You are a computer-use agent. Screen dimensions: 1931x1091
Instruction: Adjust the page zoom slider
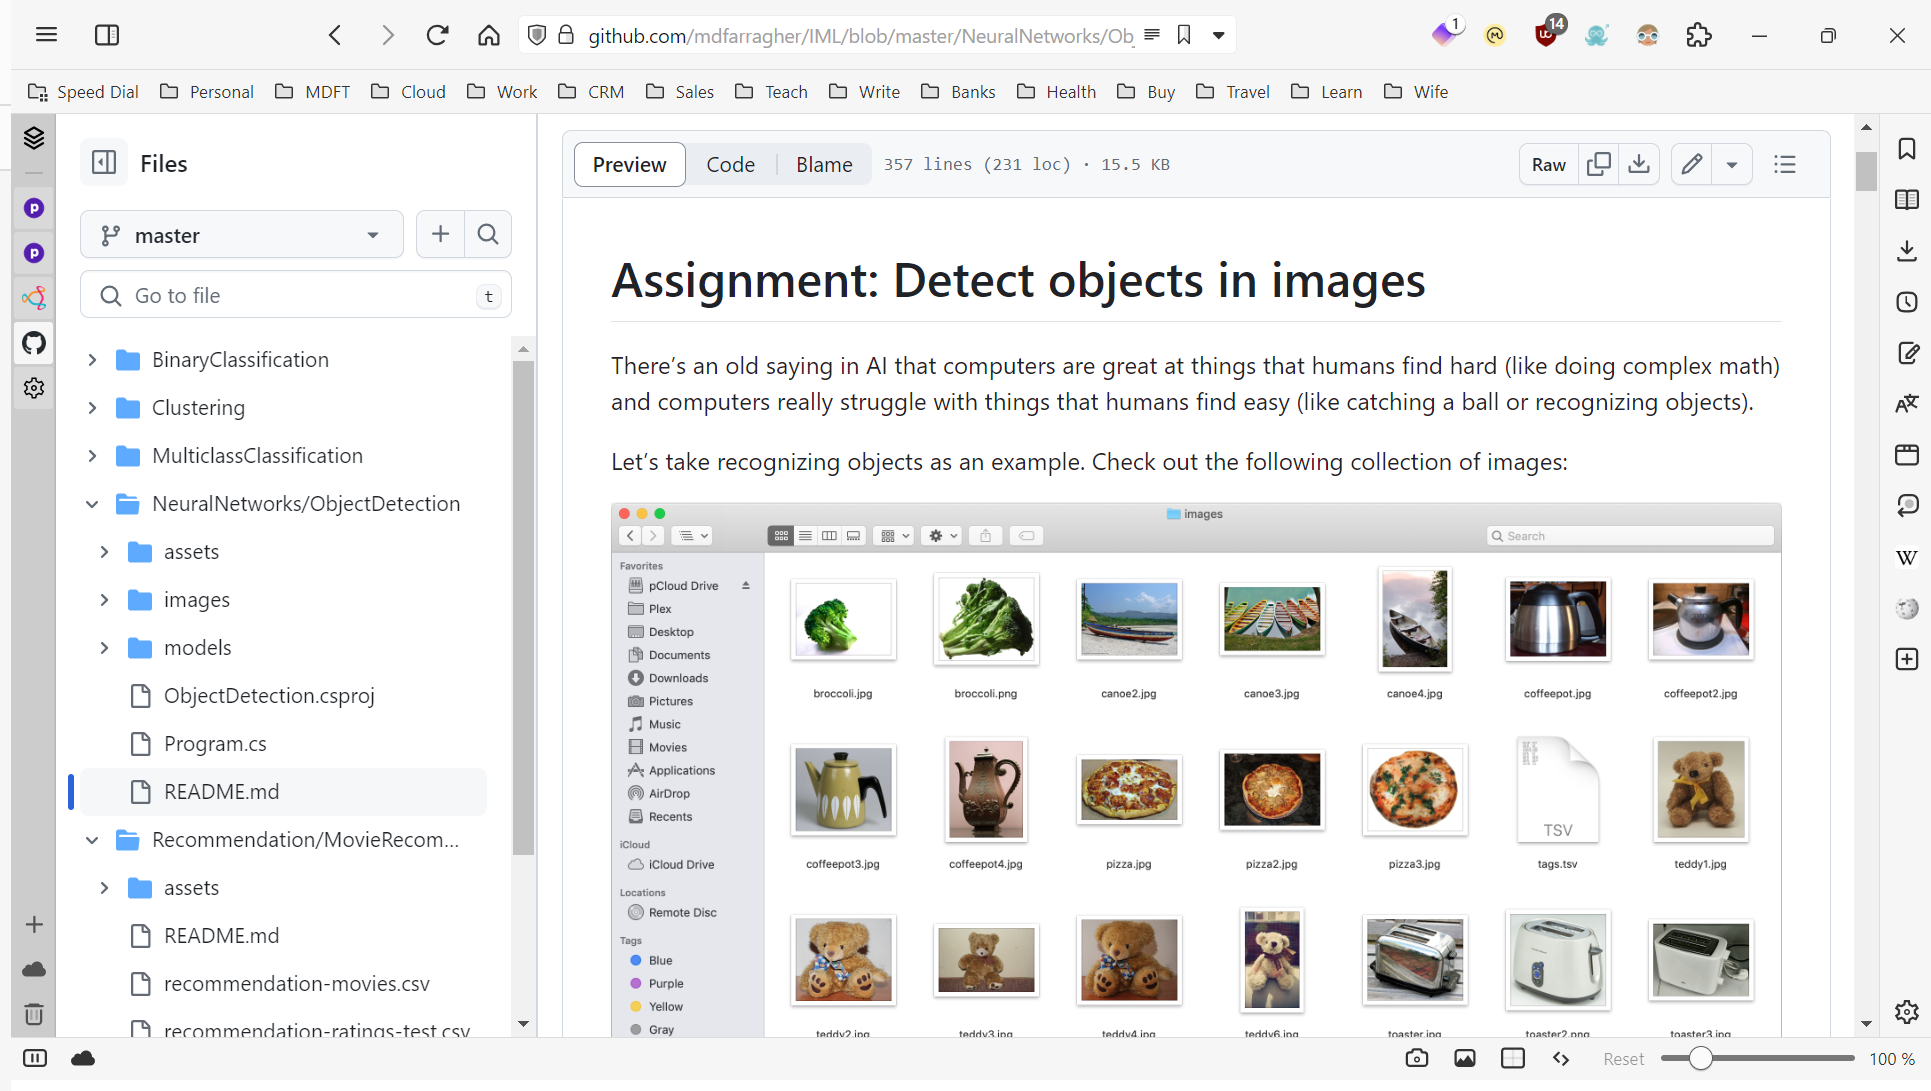[x=1699, y=1058]
